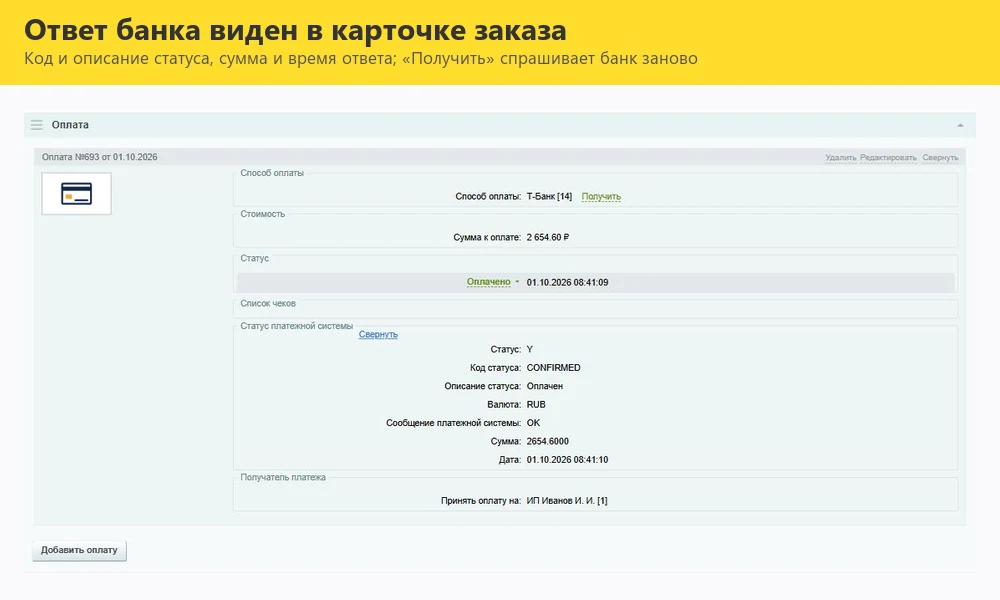This screenshot has width=1000, height=600.
Task: Click the Добавить оплату button
Action: [x=79, y=550]
